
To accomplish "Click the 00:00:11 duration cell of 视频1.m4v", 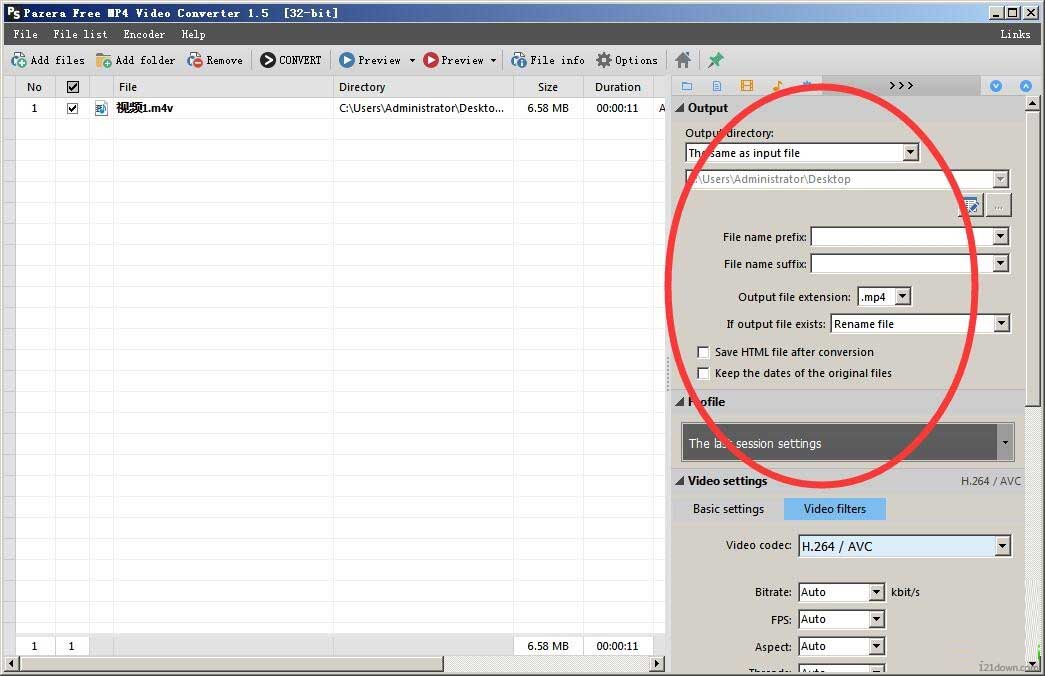I will click(617, 108).
